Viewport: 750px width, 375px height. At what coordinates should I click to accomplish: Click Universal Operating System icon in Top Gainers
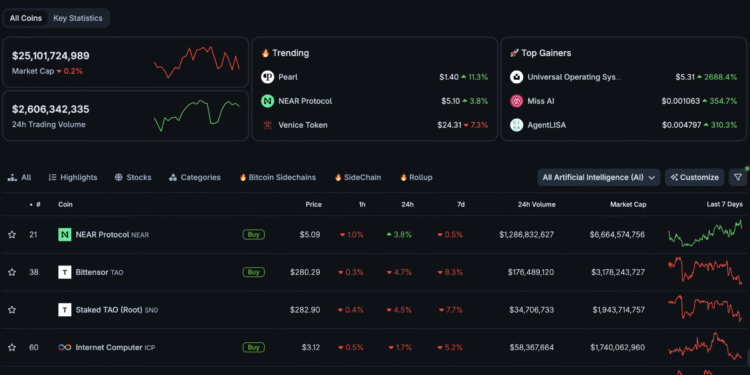pyautogui.click(x=517, y=77)
